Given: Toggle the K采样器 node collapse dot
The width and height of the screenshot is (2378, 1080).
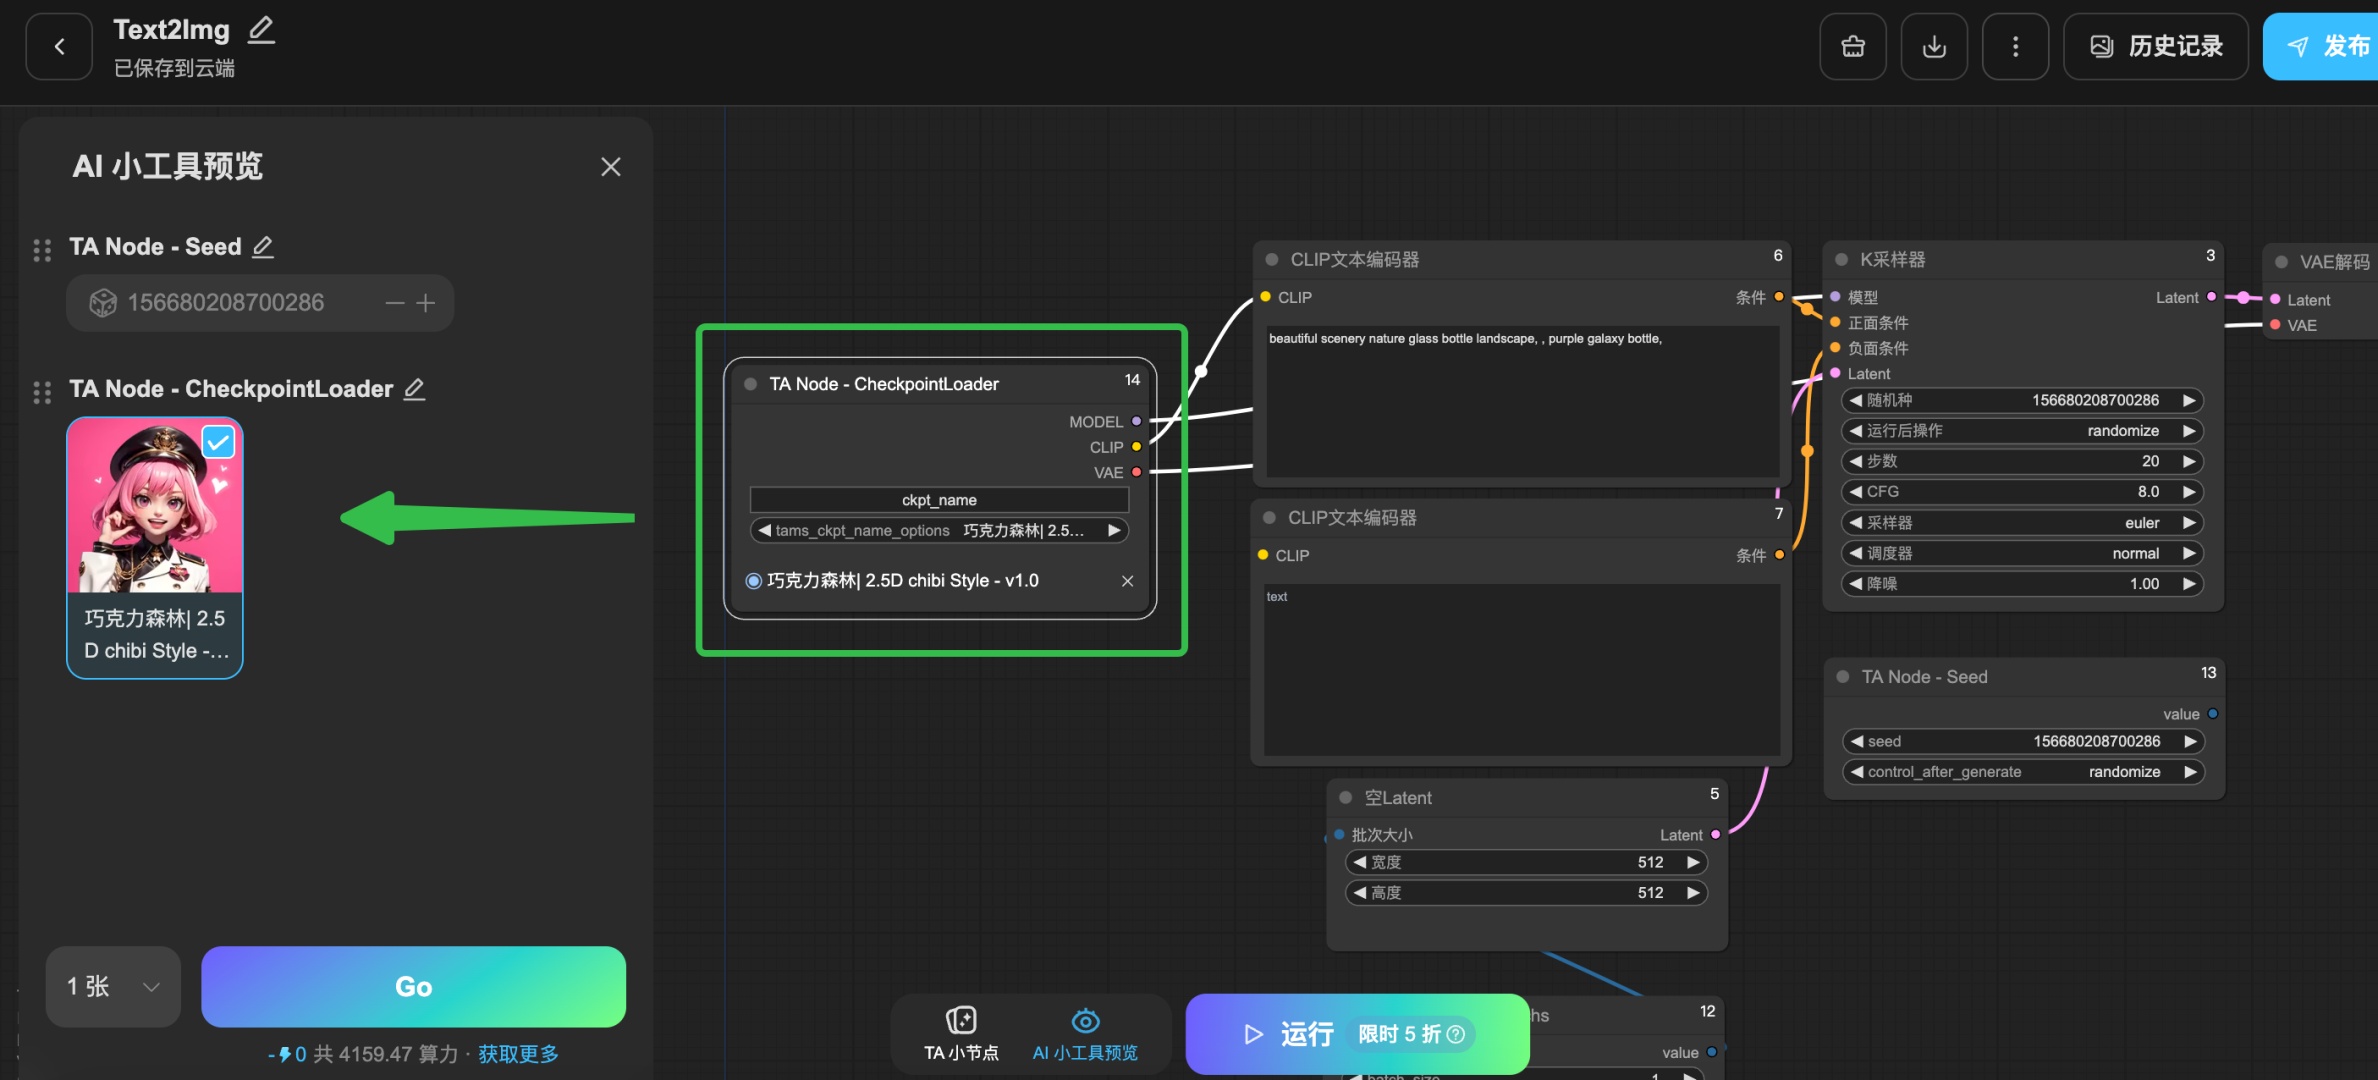Looking at the screenshot, I should click(x=1841, y=260).
